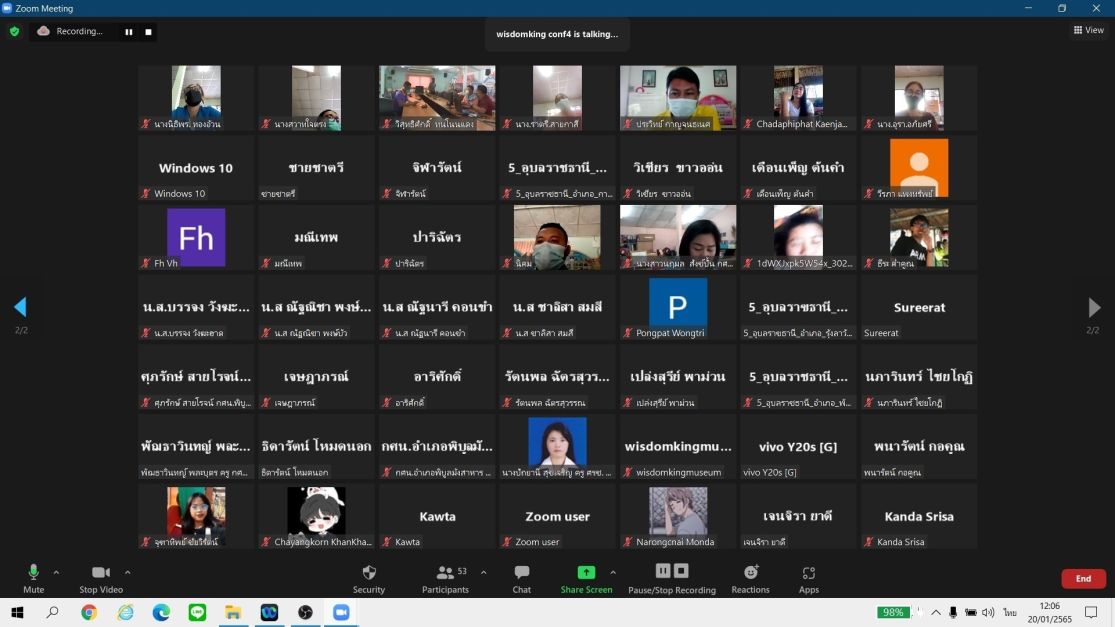Select the Kanda Srisa participant tile
1115x627 pixels.
(919, 516)
